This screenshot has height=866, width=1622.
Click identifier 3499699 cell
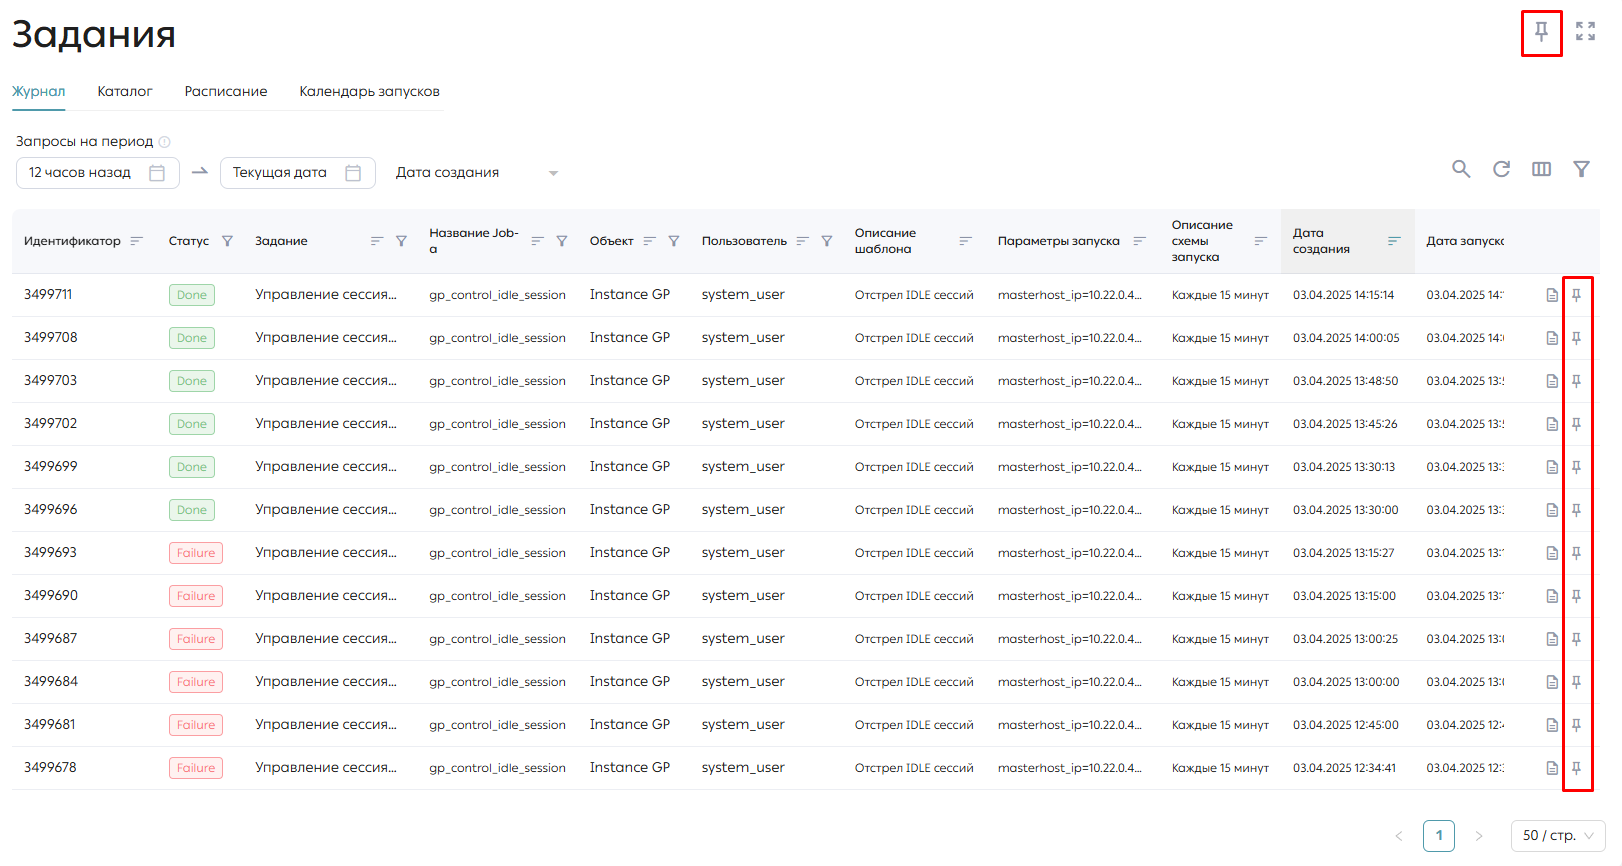pyautogui.click(x=51, y=467)
